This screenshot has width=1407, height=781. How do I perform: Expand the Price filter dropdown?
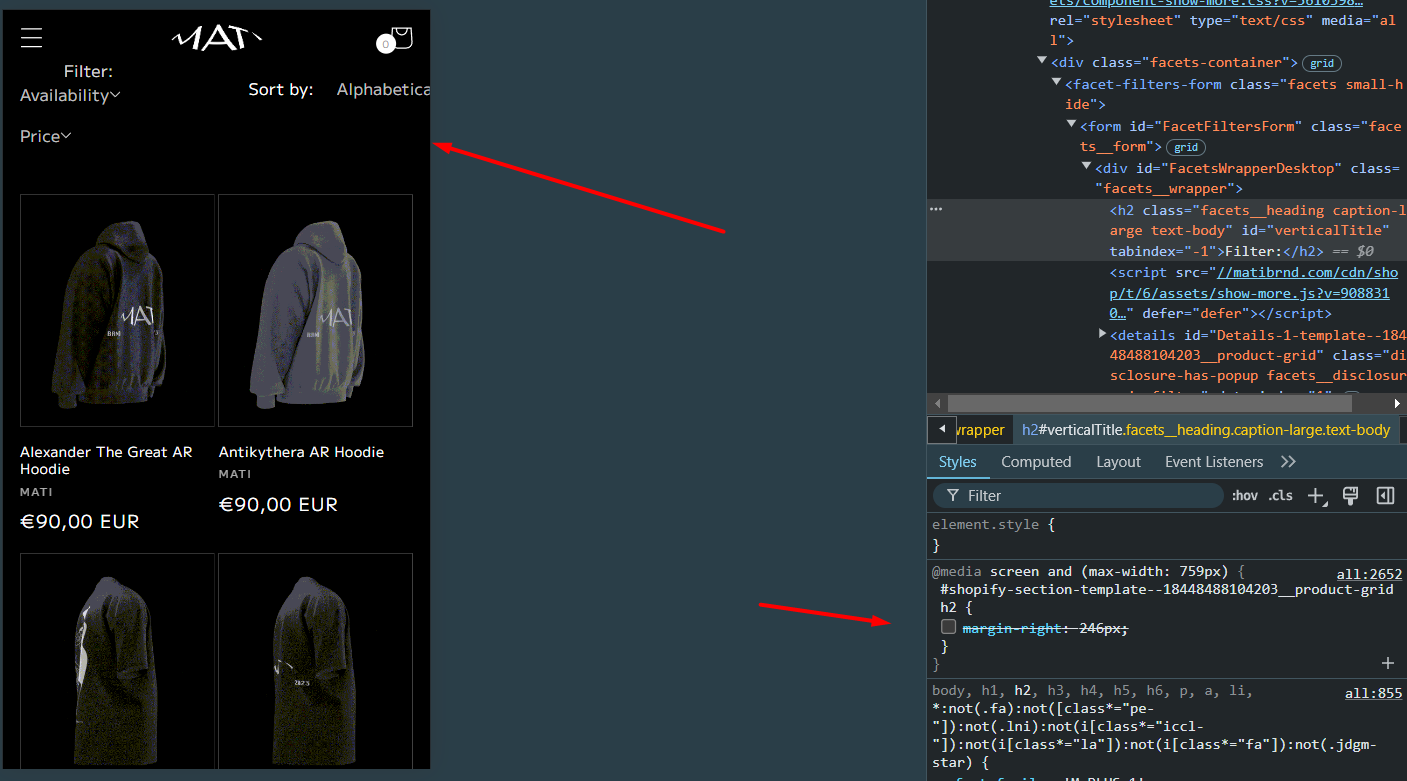point(45,136)
